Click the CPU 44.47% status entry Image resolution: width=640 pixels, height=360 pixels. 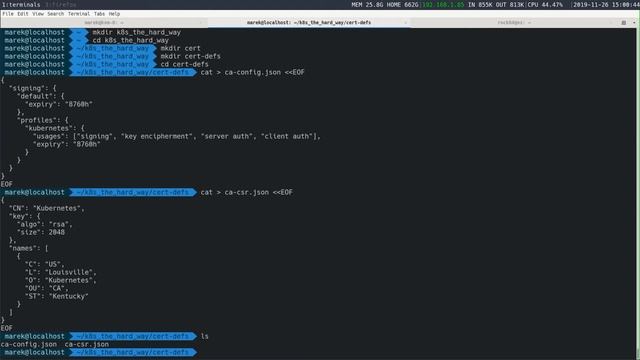(545, 4)
